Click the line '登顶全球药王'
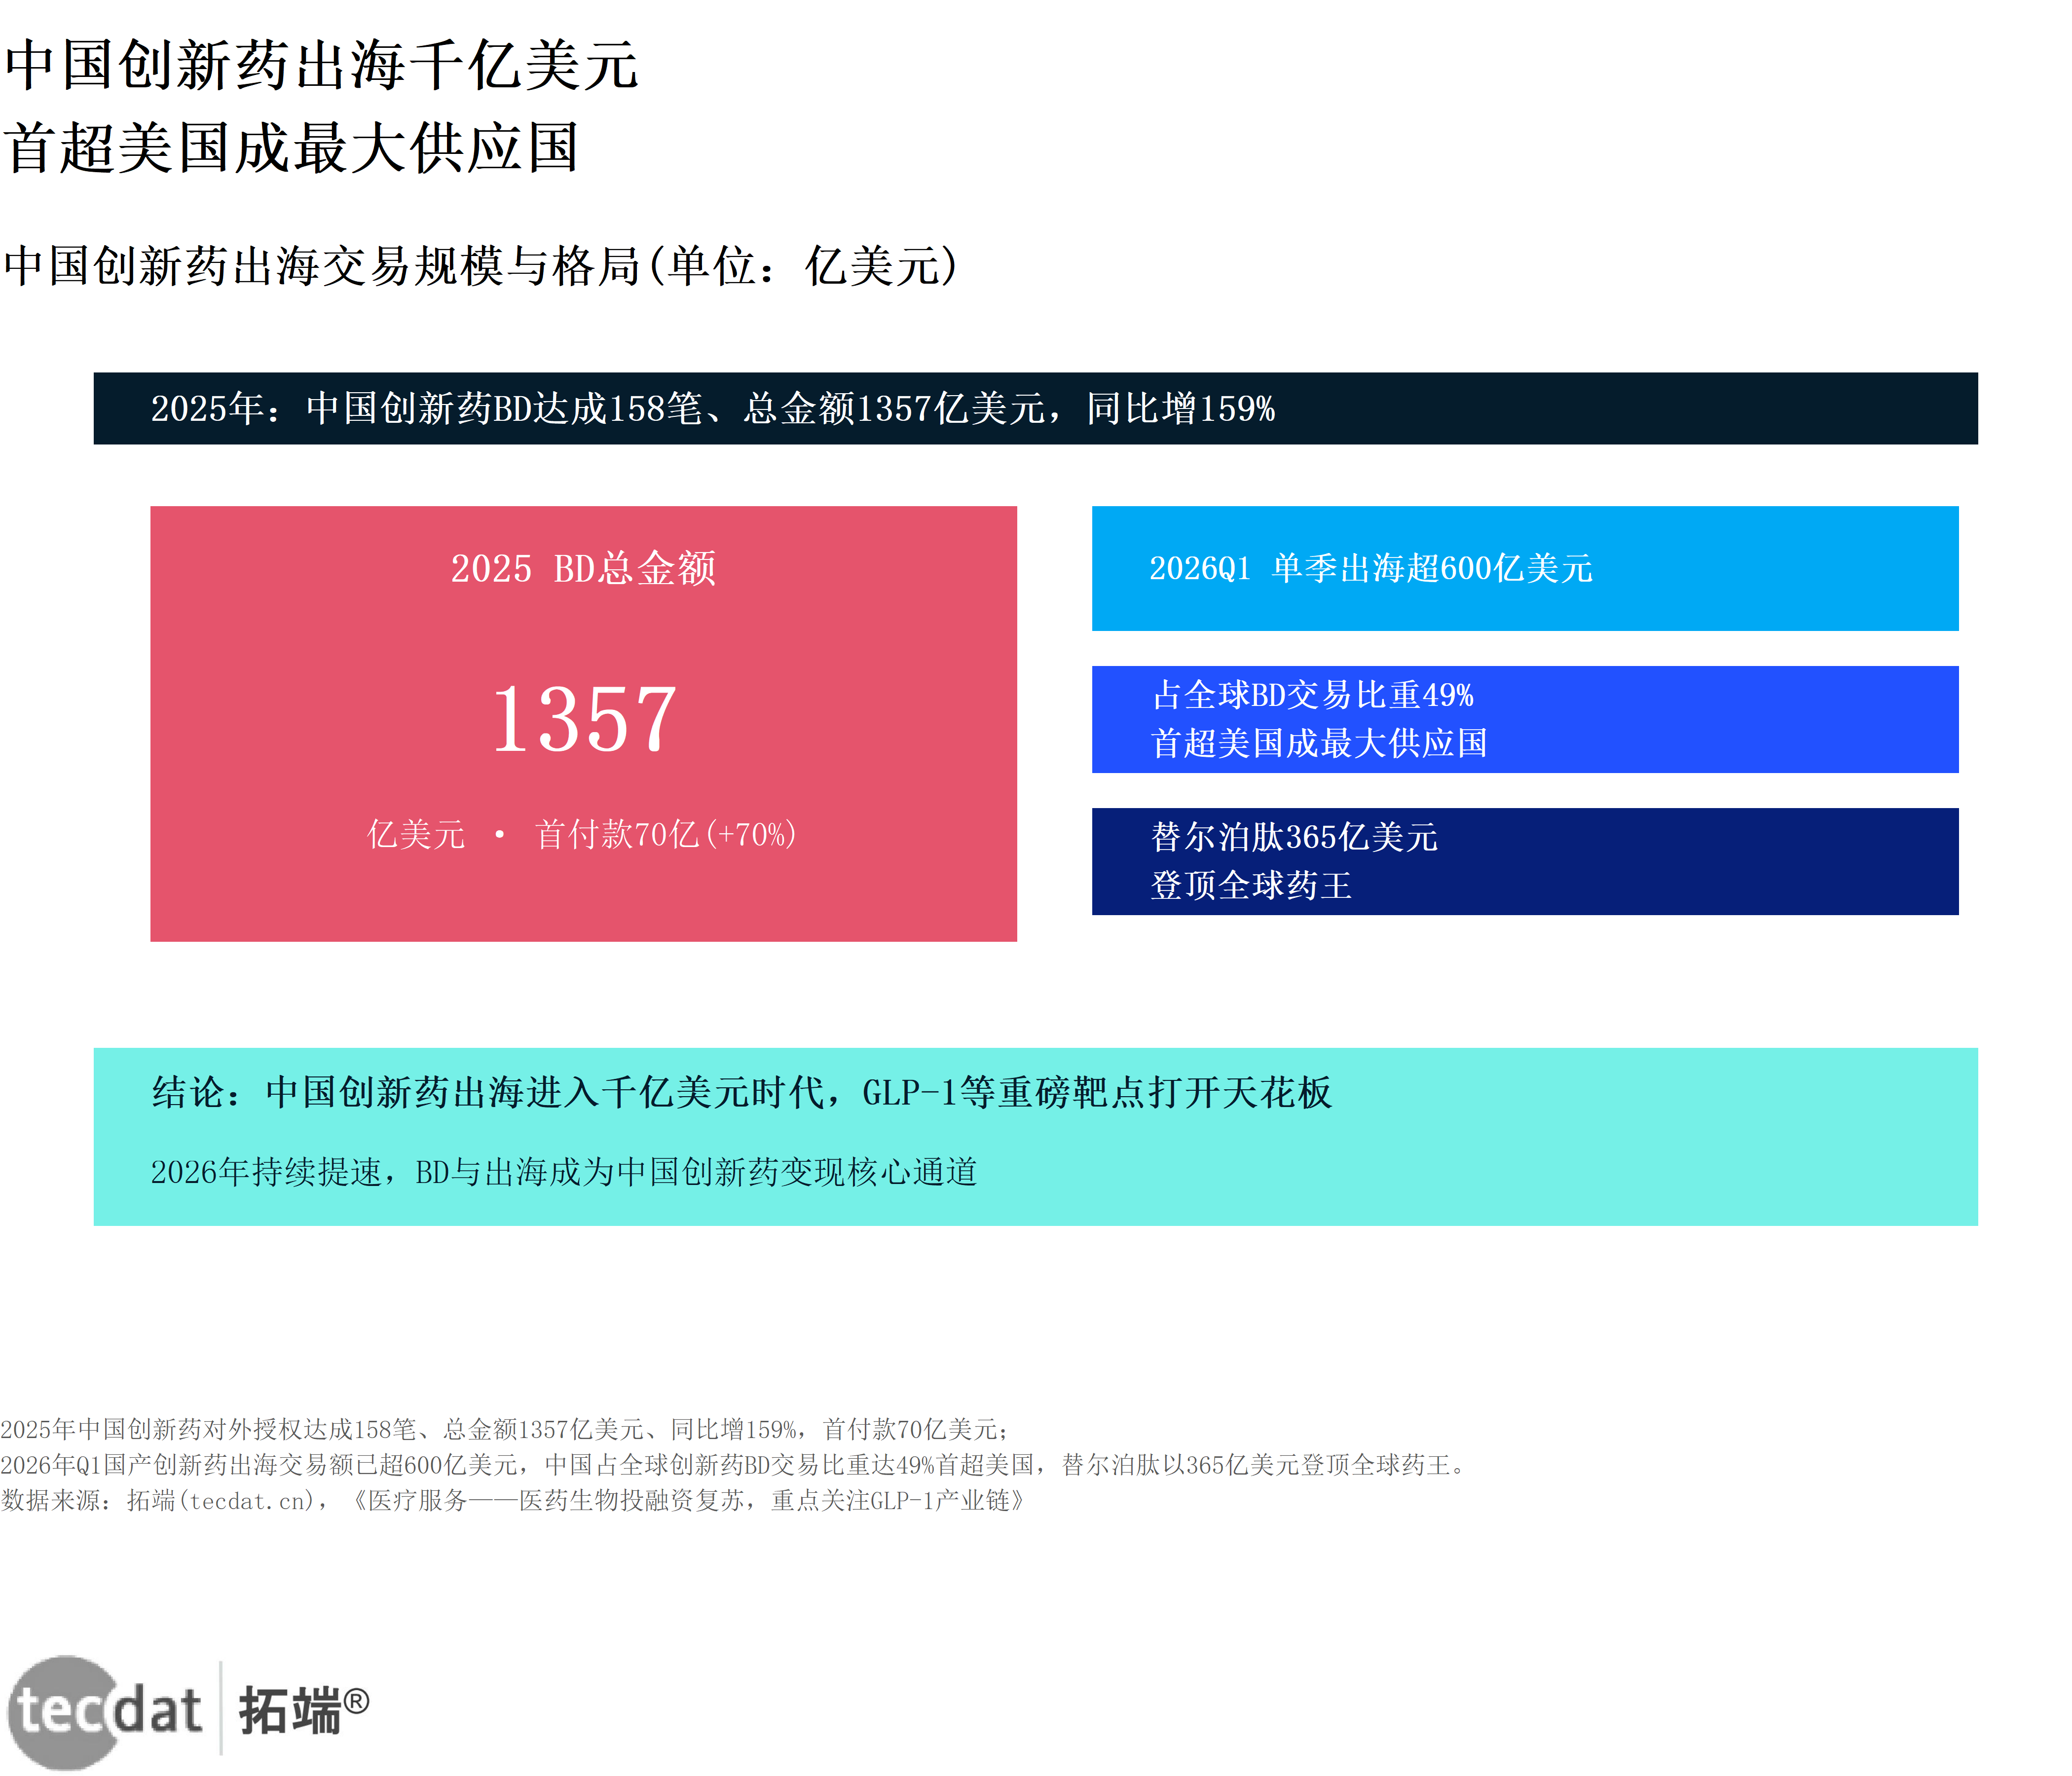2072x1776 pixels. tap(1251, 885)
